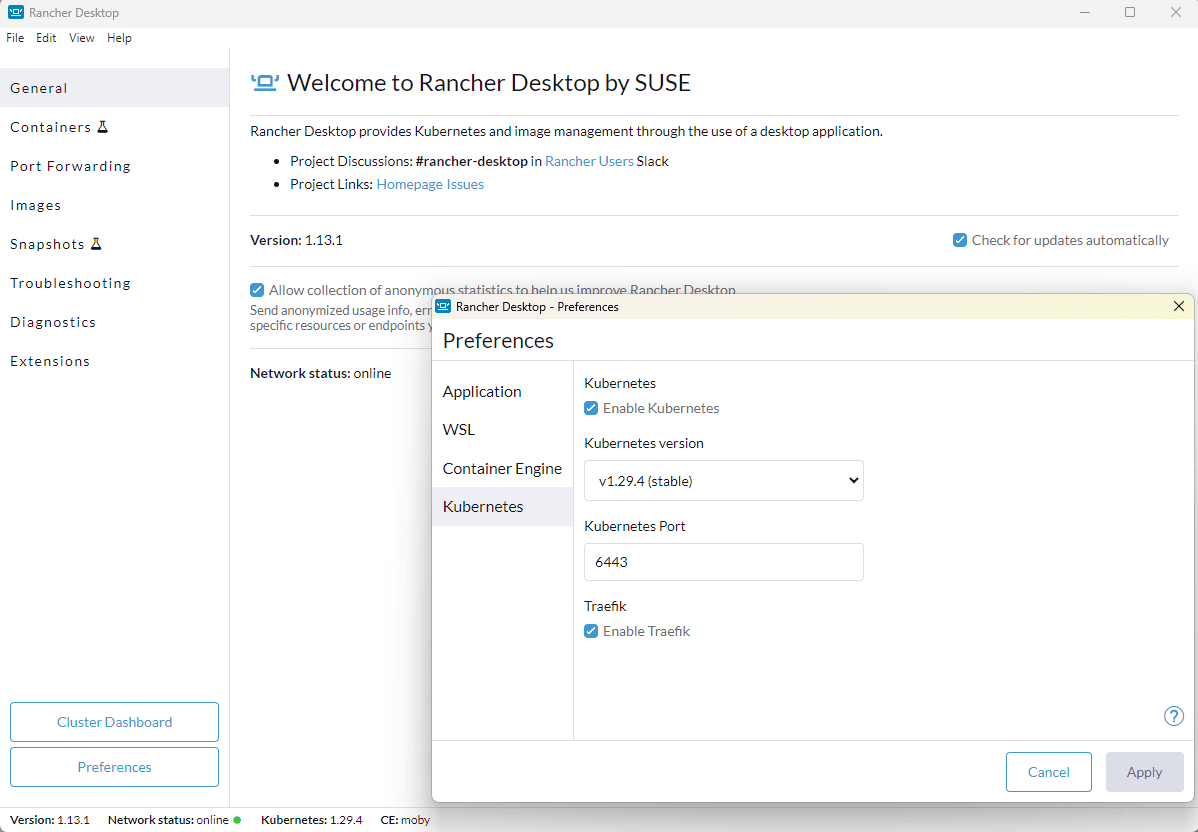Open the Rancher Users Slack link
1198x832 pixels.
[x=589, y=161]
